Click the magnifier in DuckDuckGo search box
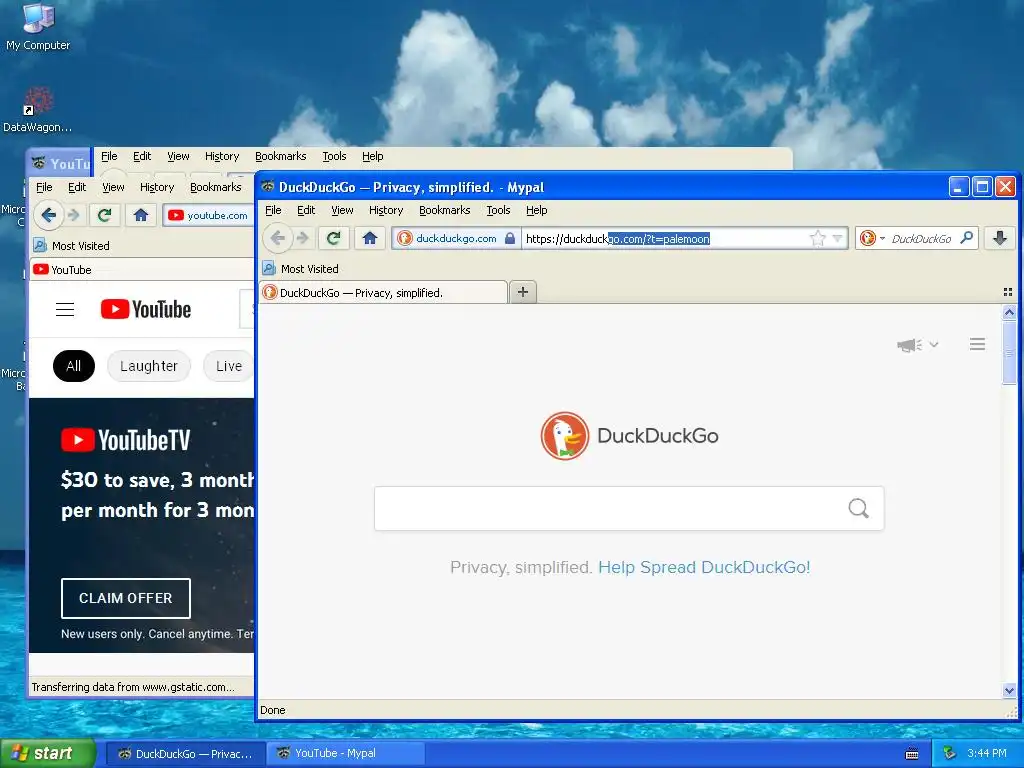Image resolution: width=1024 pixels, height=768 pixels. [859, 508]
